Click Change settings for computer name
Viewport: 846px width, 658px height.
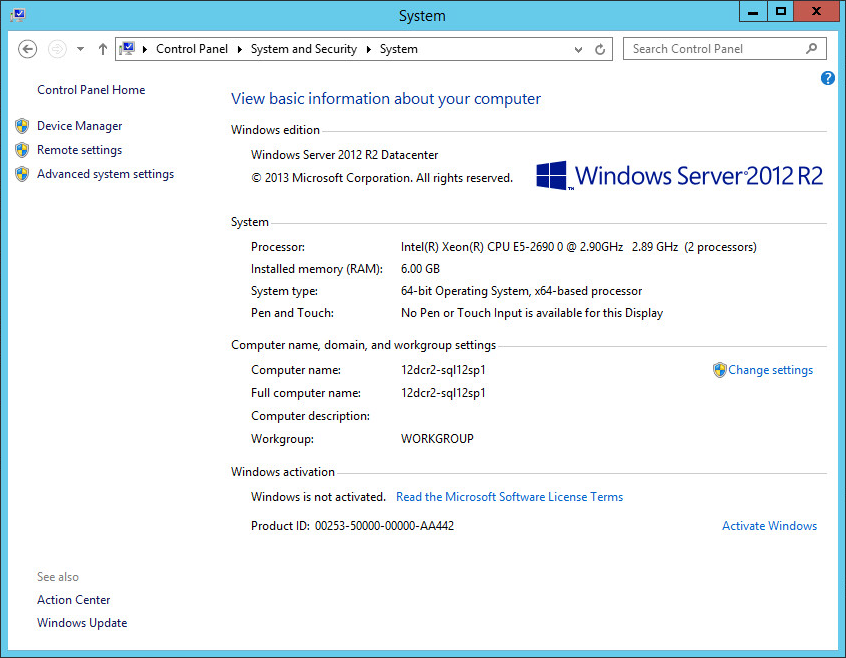pos(770,370)
